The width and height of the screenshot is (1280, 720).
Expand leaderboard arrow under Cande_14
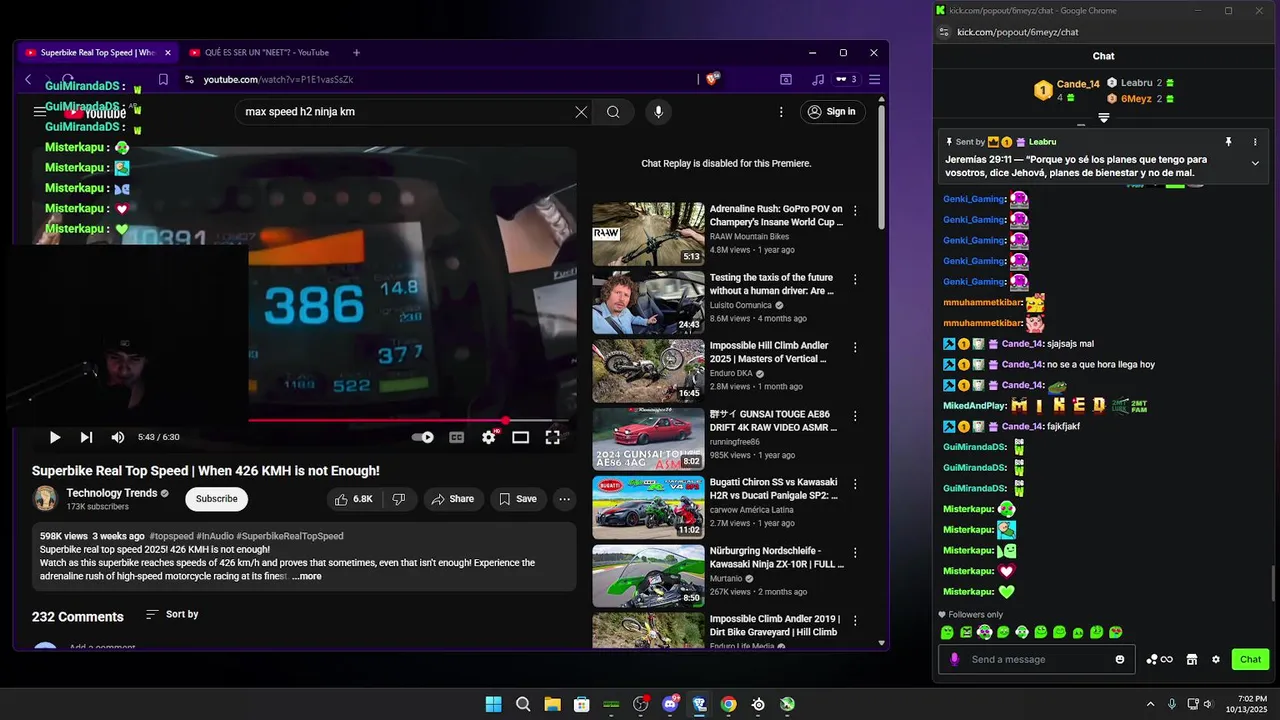[x=1104, y=118]
